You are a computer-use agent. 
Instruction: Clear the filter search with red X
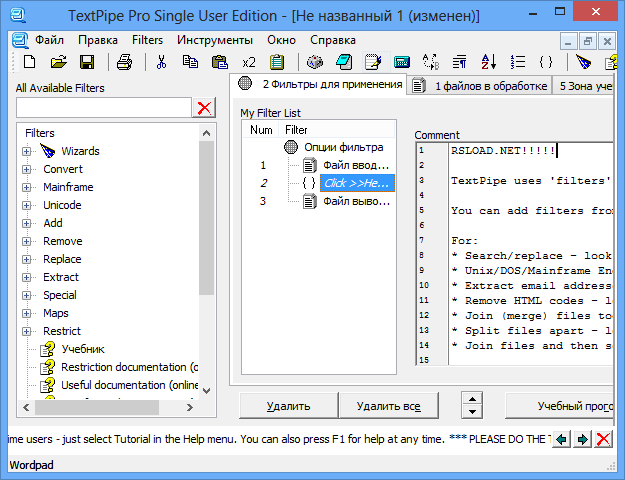[204, 108]
